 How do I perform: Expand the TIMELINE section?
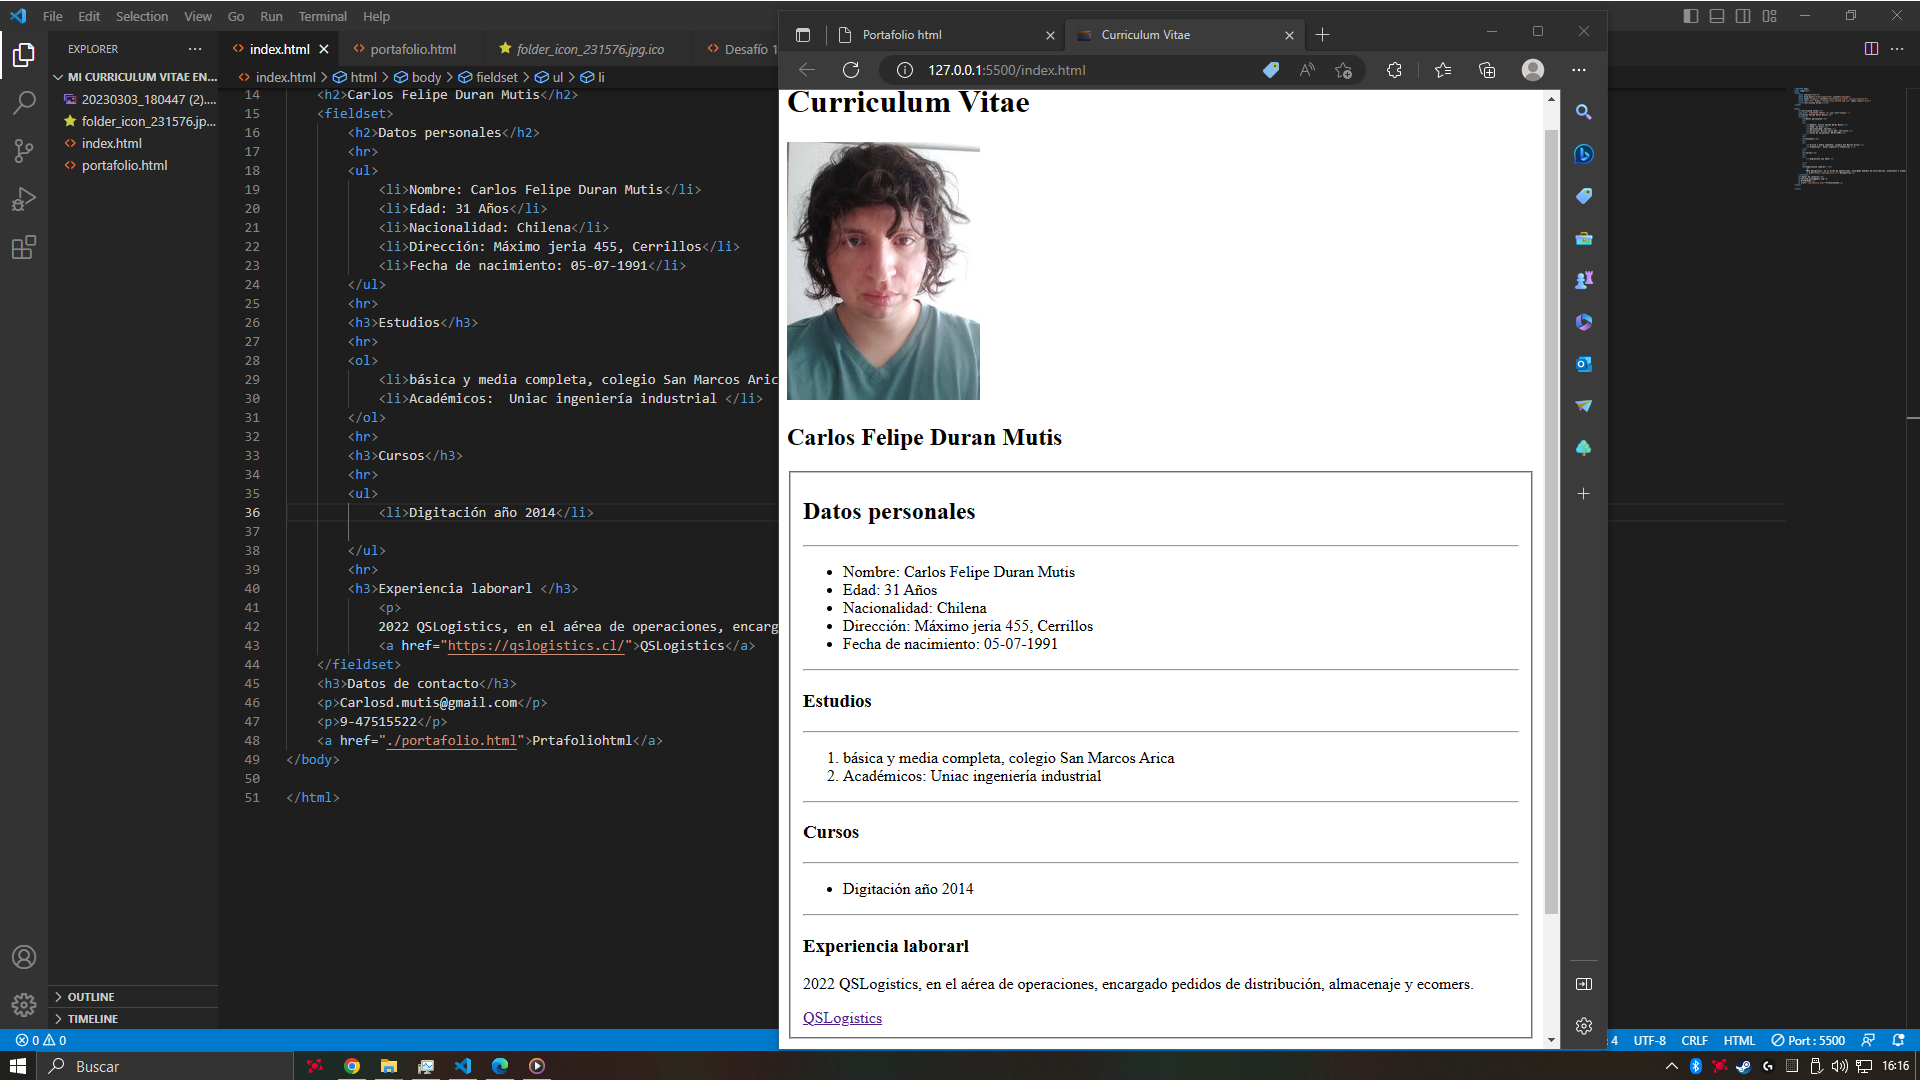(91, 1018)
